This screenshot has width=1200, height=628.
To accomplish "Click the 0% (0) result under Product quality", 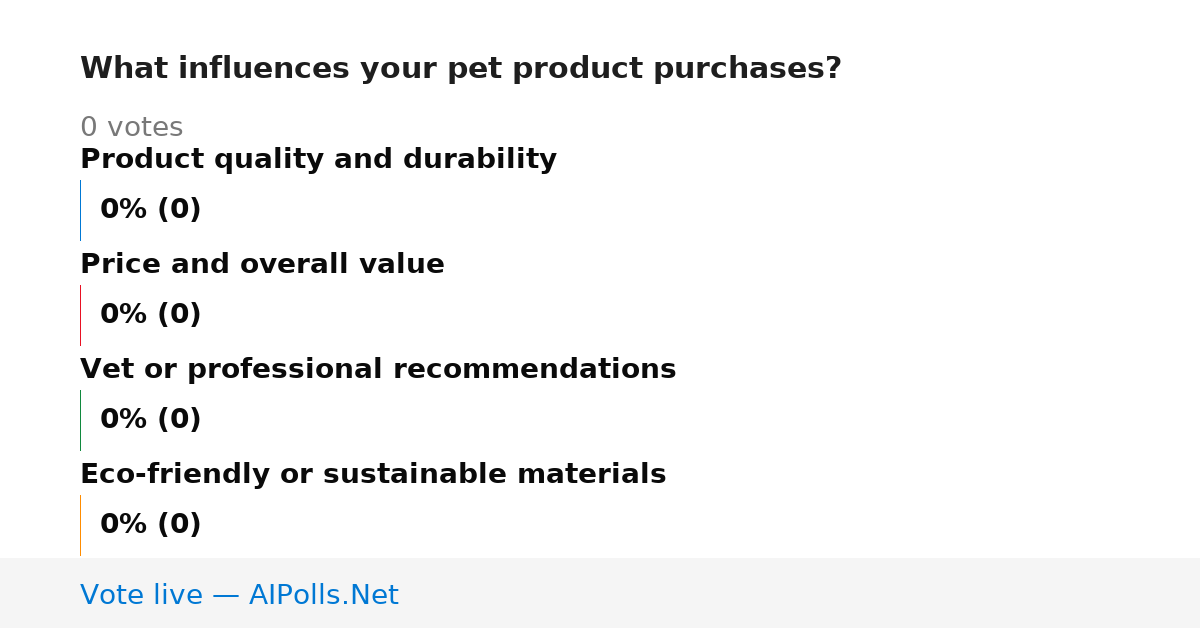I will click(151, 210).
